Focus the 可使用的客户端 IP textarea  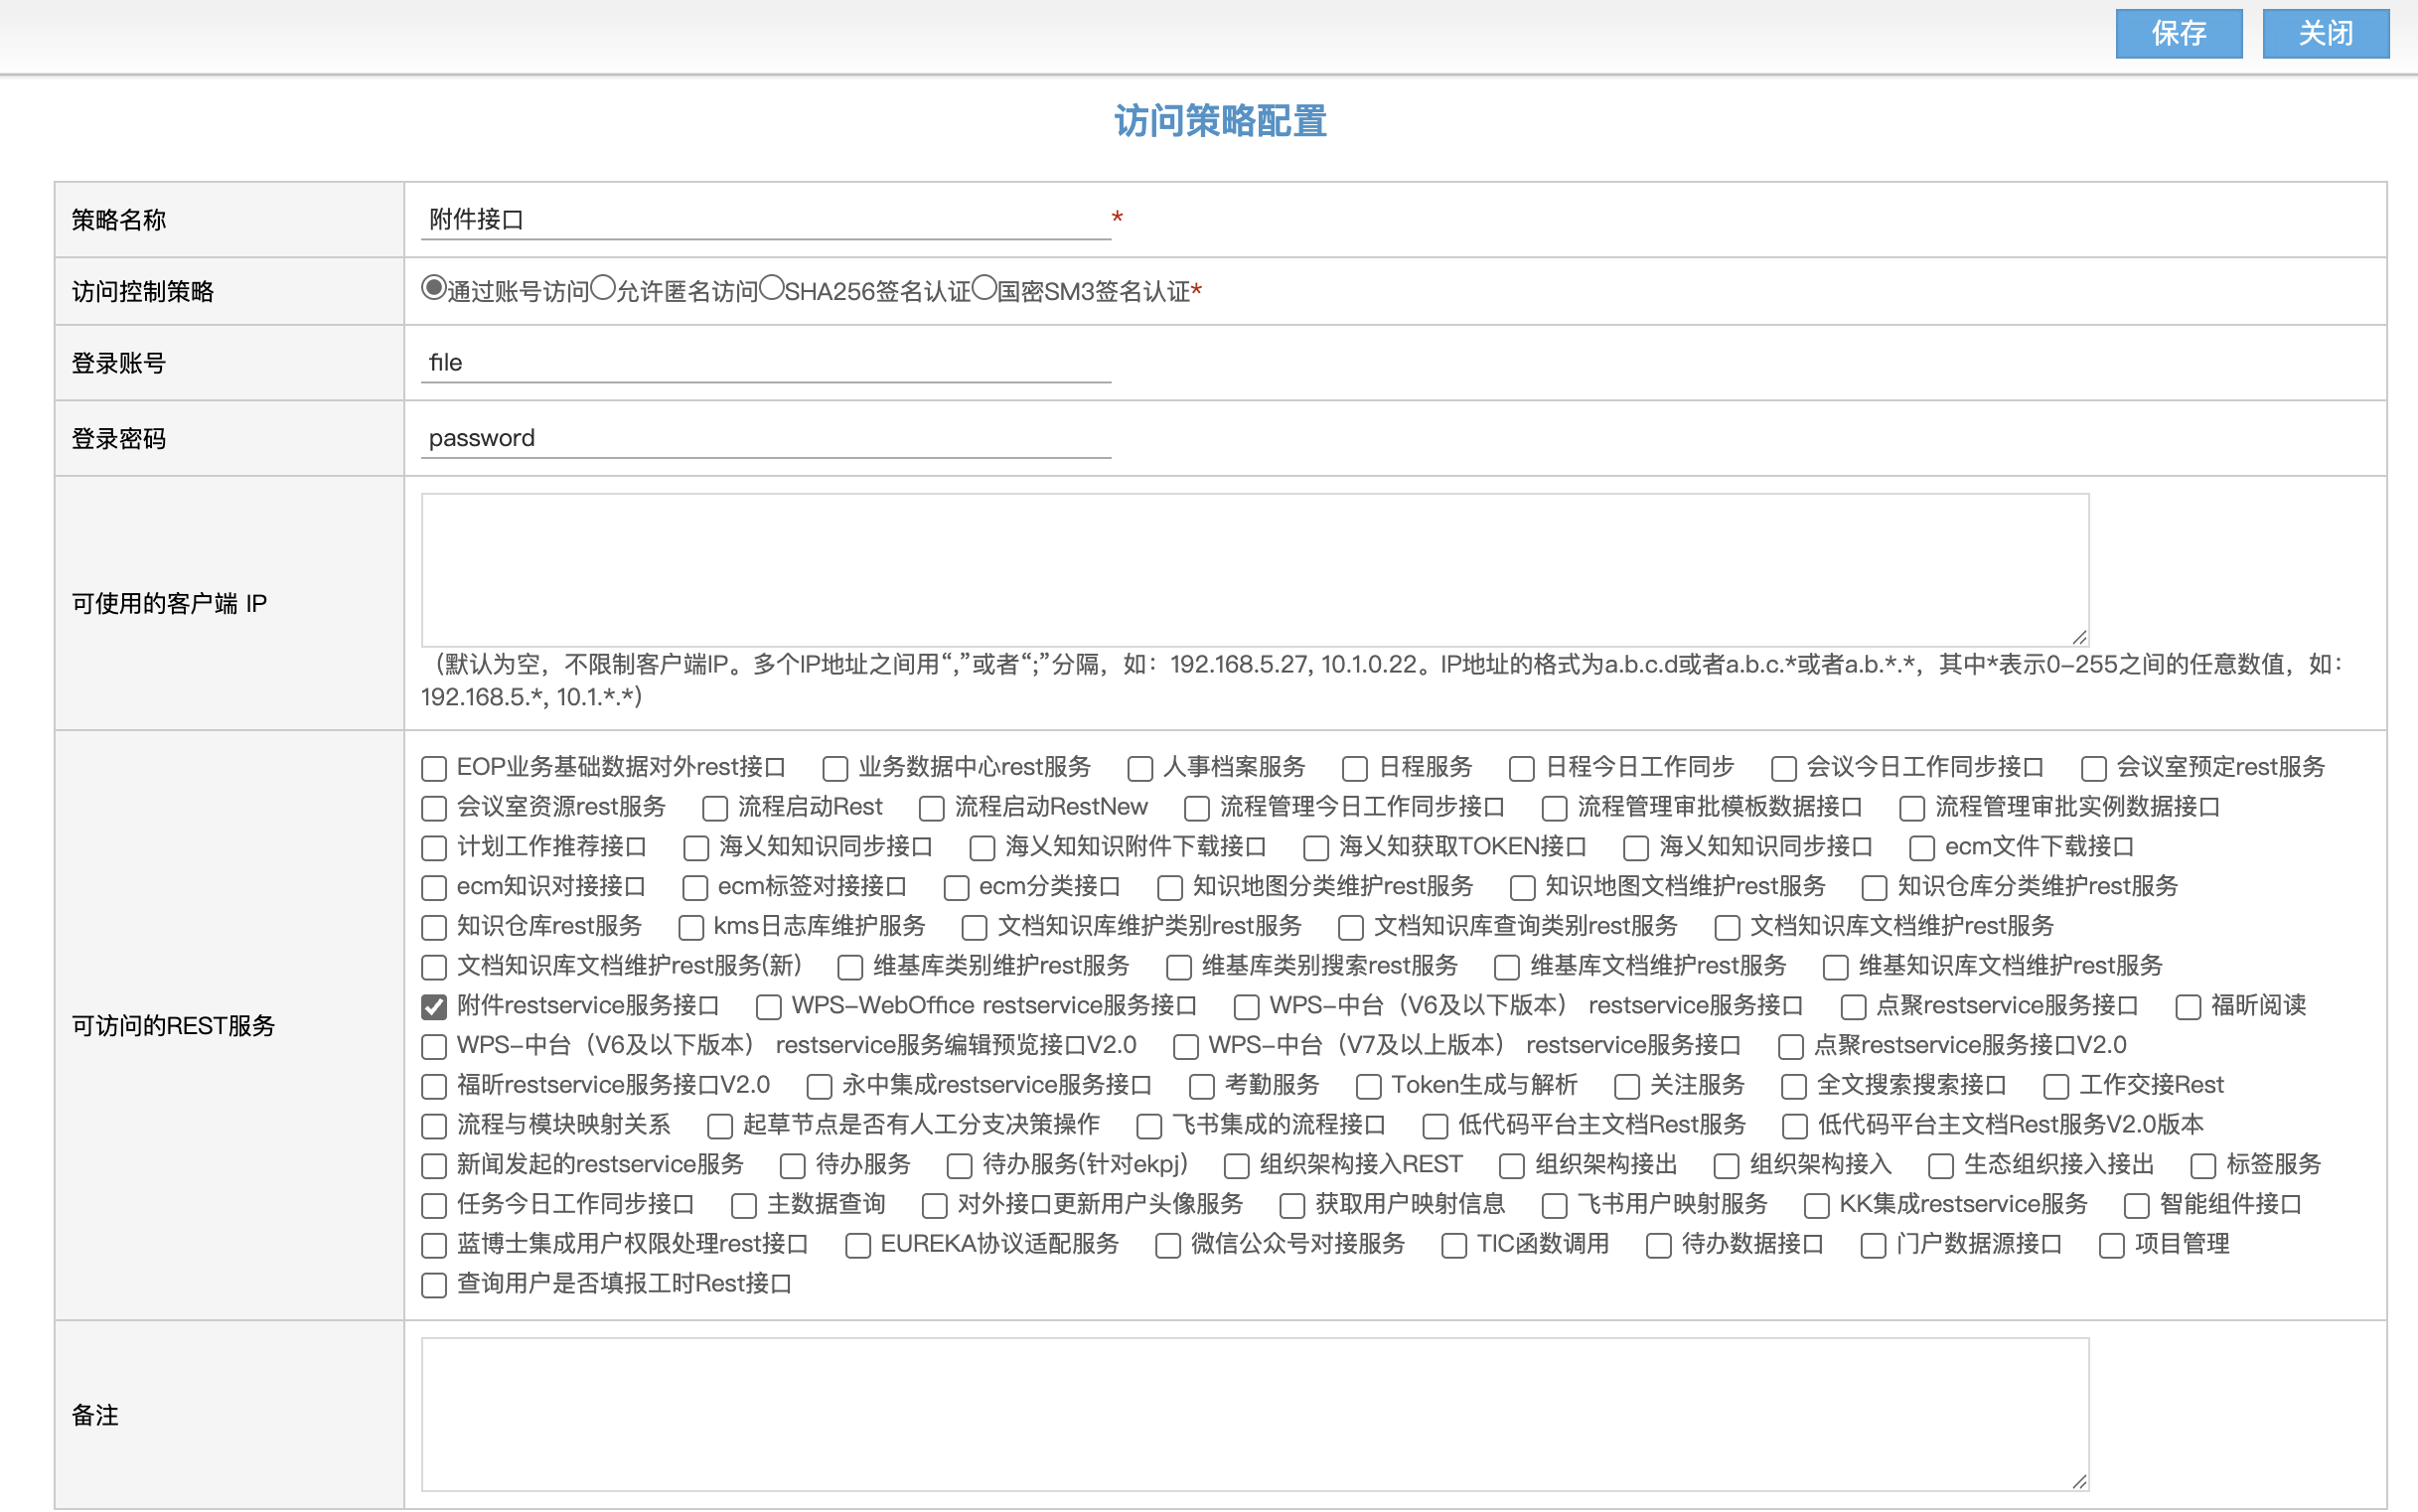click(x=1254, y=569)
